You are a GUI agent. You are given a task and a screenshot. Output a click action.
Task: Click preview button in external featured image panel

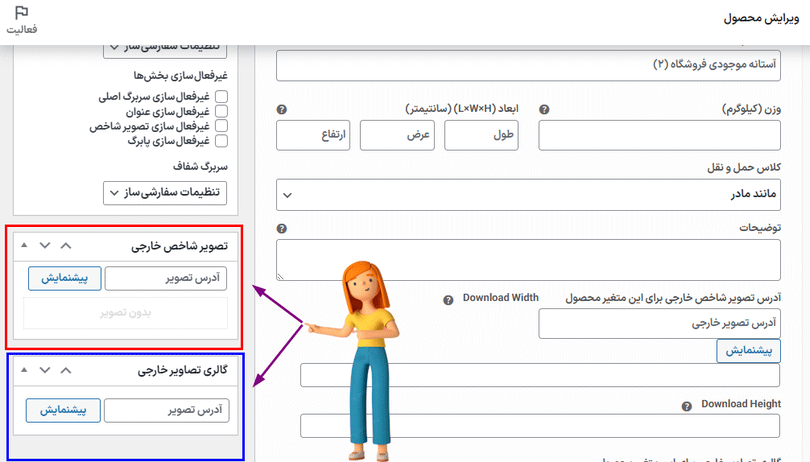coord(64,278)
